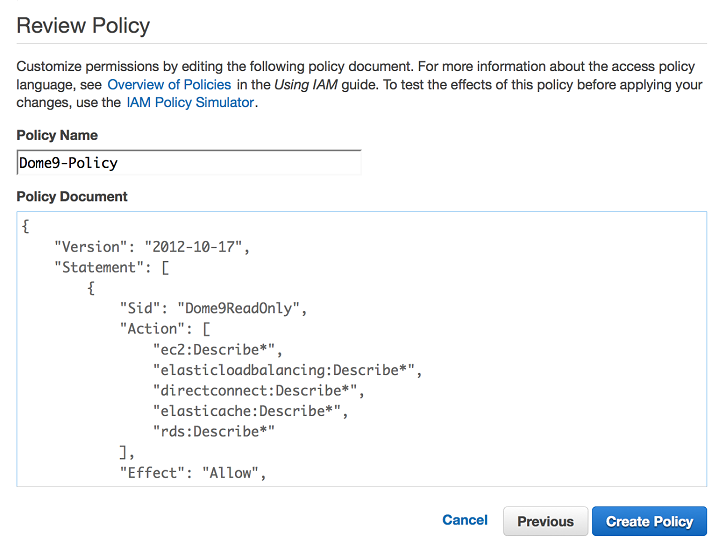Image resolution: width=726 pixels, height=550 pixels.
Task: Click the "Action": [ line
Action: [x=165, y=329]
